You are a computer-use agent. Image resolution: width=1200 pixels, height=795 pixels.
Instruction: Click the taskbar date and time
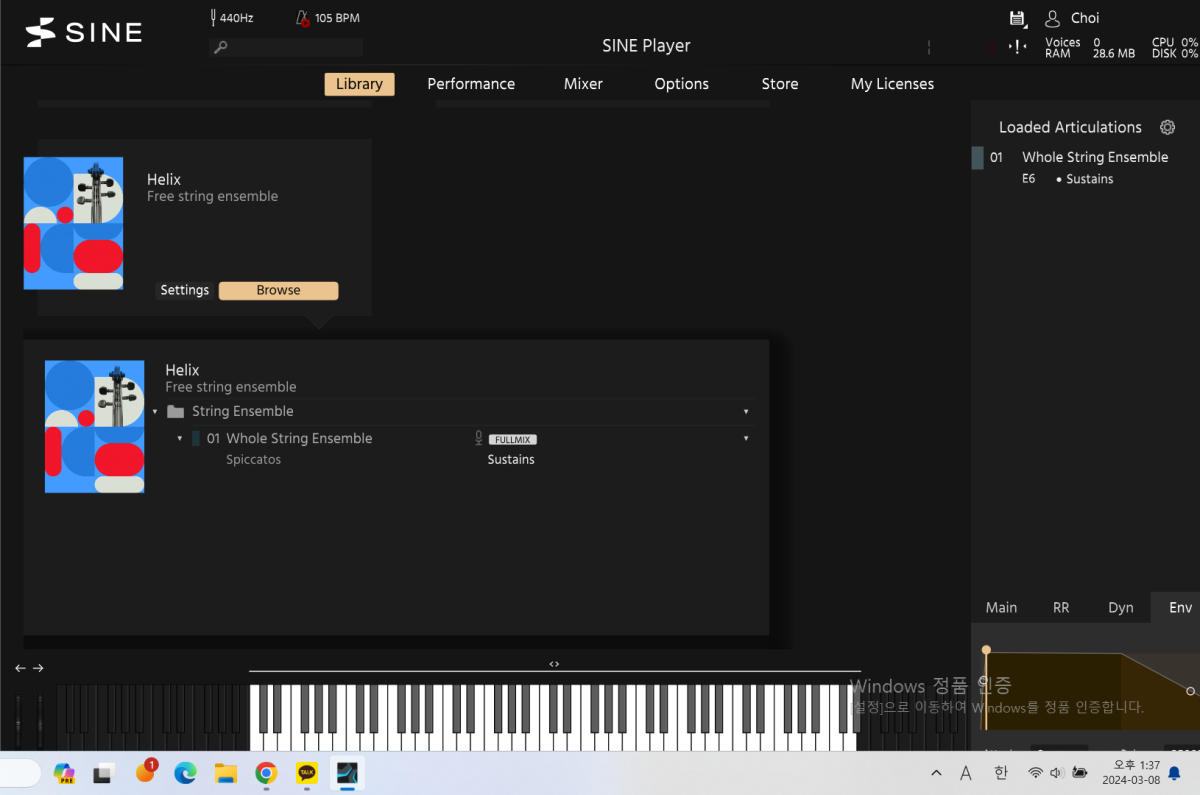point(1131,773)
